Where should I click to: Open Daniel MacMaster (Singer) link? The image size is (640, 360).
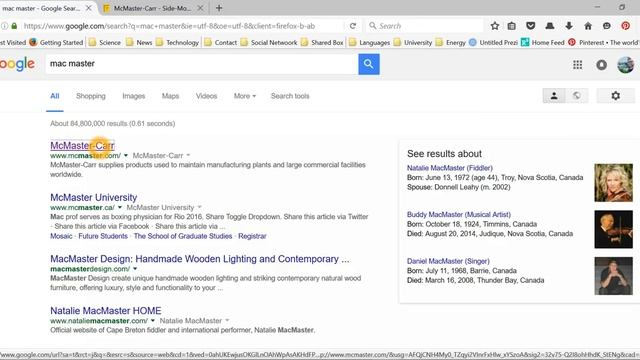click(x=448, y=261)
